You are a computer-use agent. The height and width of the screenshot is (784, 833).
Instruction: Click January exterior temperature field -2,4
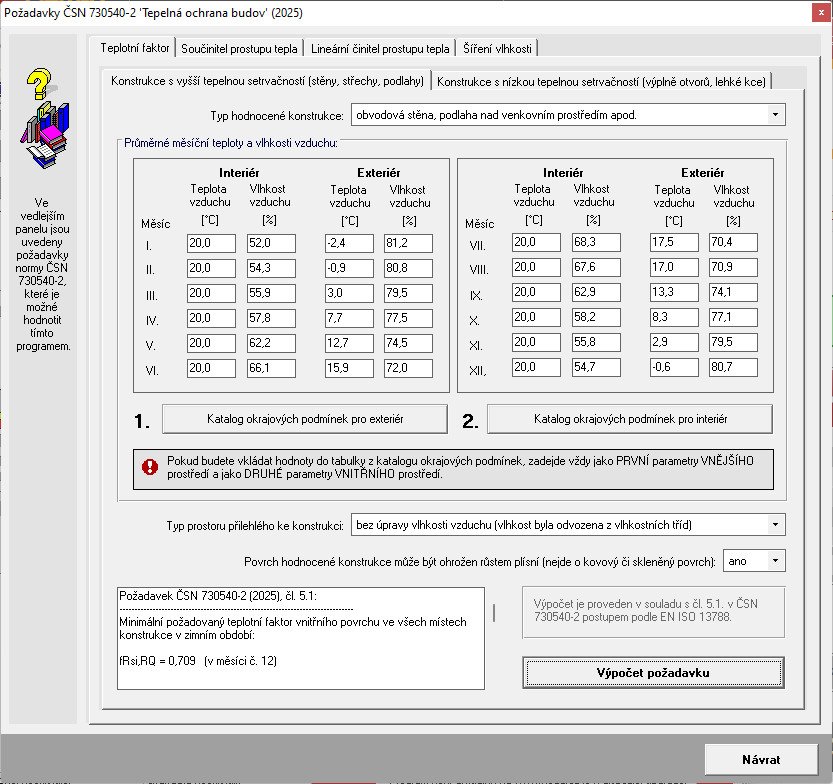[x=349, y=243]
